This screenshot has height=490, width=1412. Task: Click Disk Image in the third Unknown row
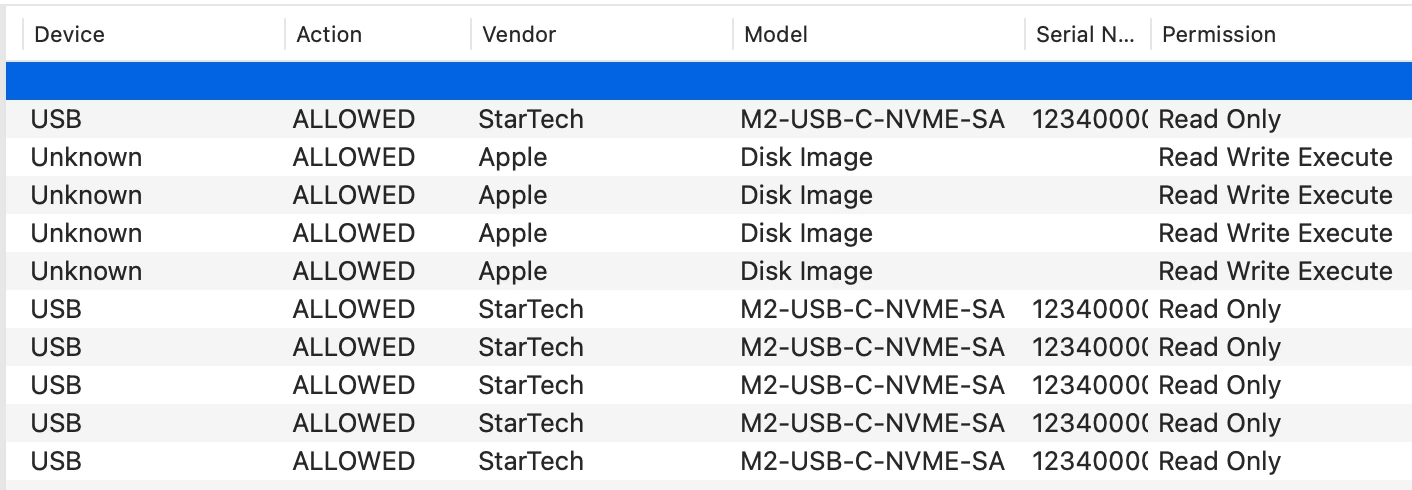[806, 233]
